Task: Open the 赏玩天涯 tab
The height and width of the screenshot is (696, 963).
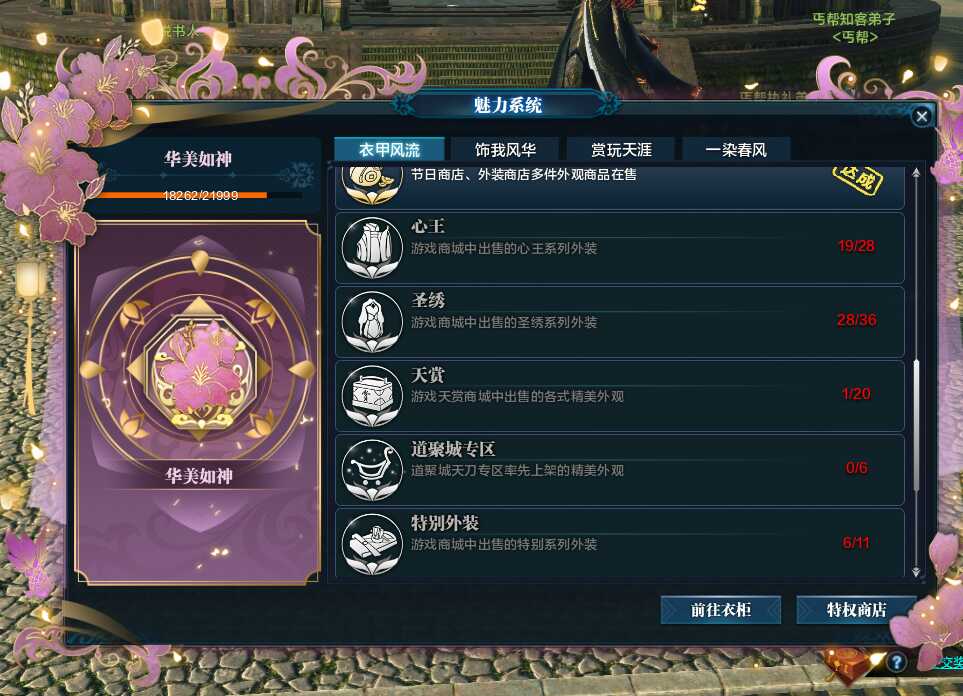Action: click(x=621, y=150)
